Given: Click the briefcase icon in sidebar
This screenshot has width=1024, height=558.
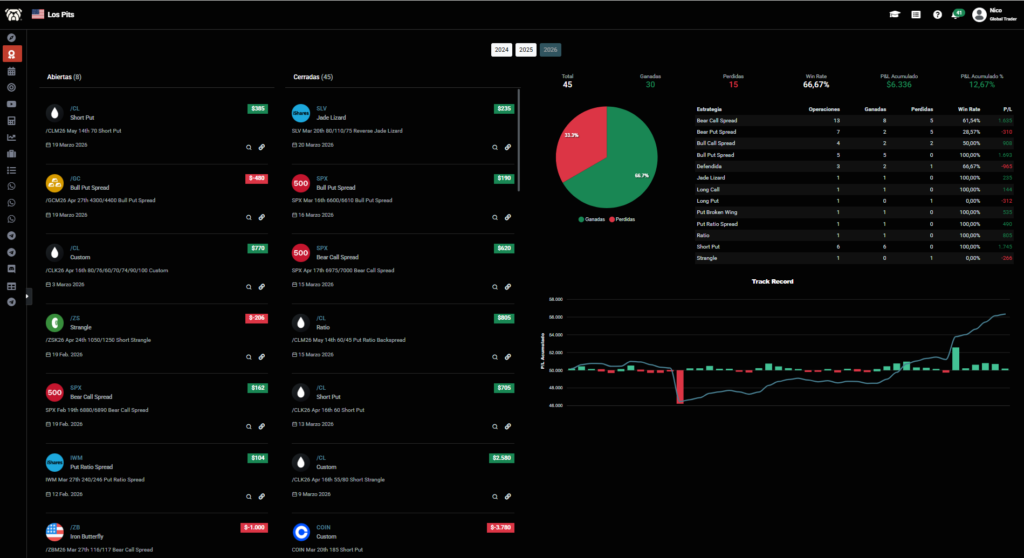Looking at the screenshot, I should click(x=11, y=154).
